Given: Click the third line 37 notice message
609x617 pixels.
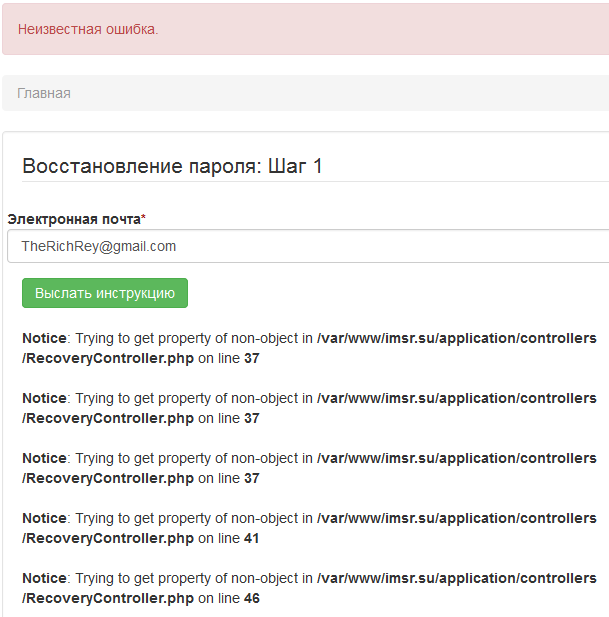Looking at the screenshot, I should (x=309, y=468).
